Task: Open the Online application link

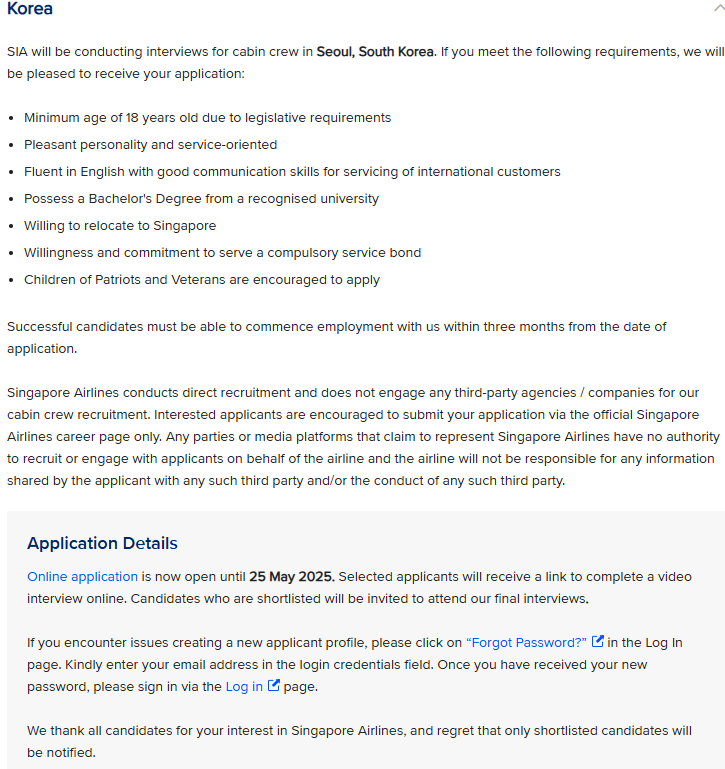Action: tap(82, 577)
